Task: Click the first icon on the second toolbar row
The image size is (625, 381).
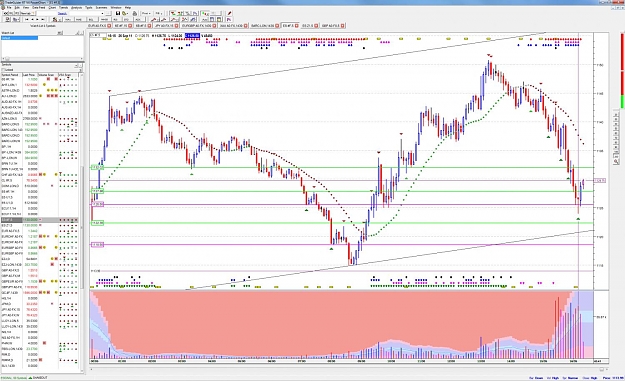Action: pos(7,19)
